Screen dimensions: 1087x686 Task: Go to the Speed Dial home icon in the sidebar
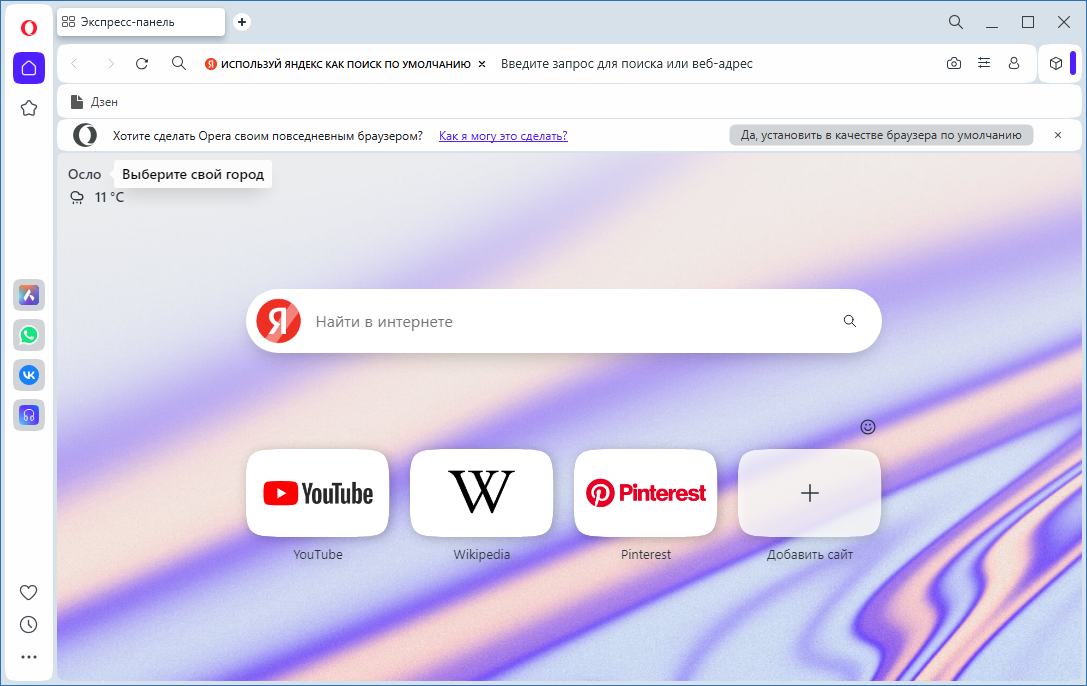(x=28, y=68)
